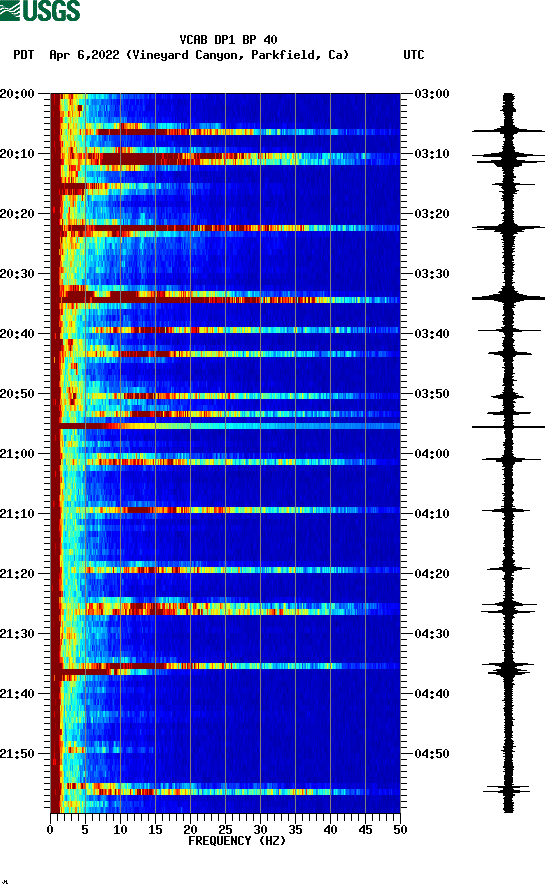Click the '21:30' PDT time label
552x893 pixels.
17,634
